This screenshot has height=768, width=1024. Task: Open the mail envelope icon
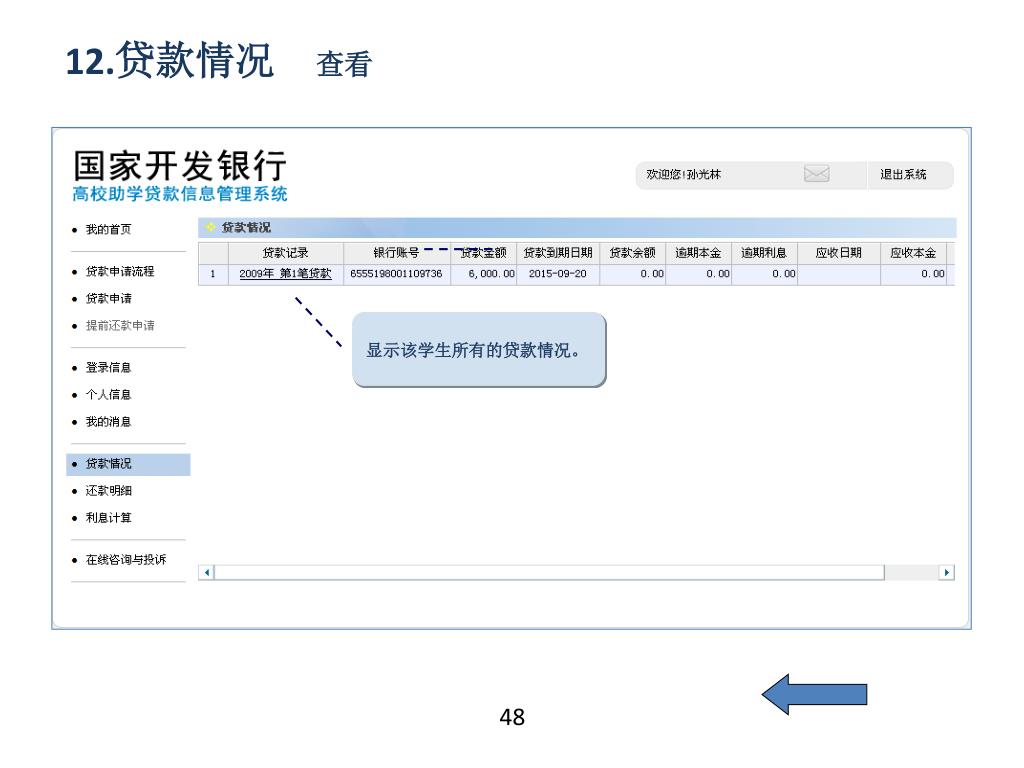tap(816, 174)
